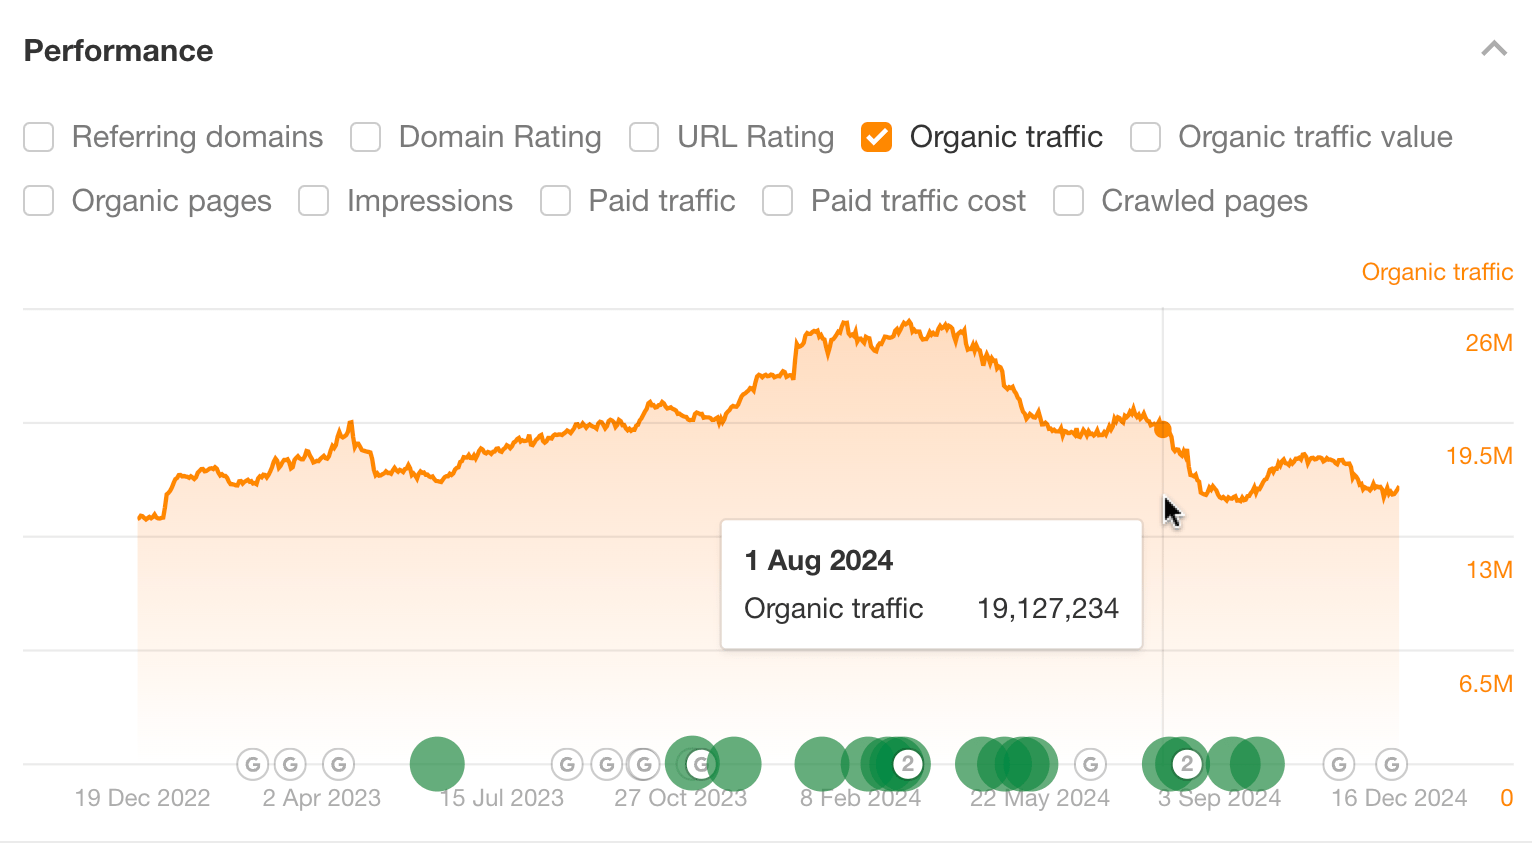Image resolution: width=1532 pixels, height=860 pixels.
Task: Check the Paid traffic cost checkbox
Action: [778, 201]
